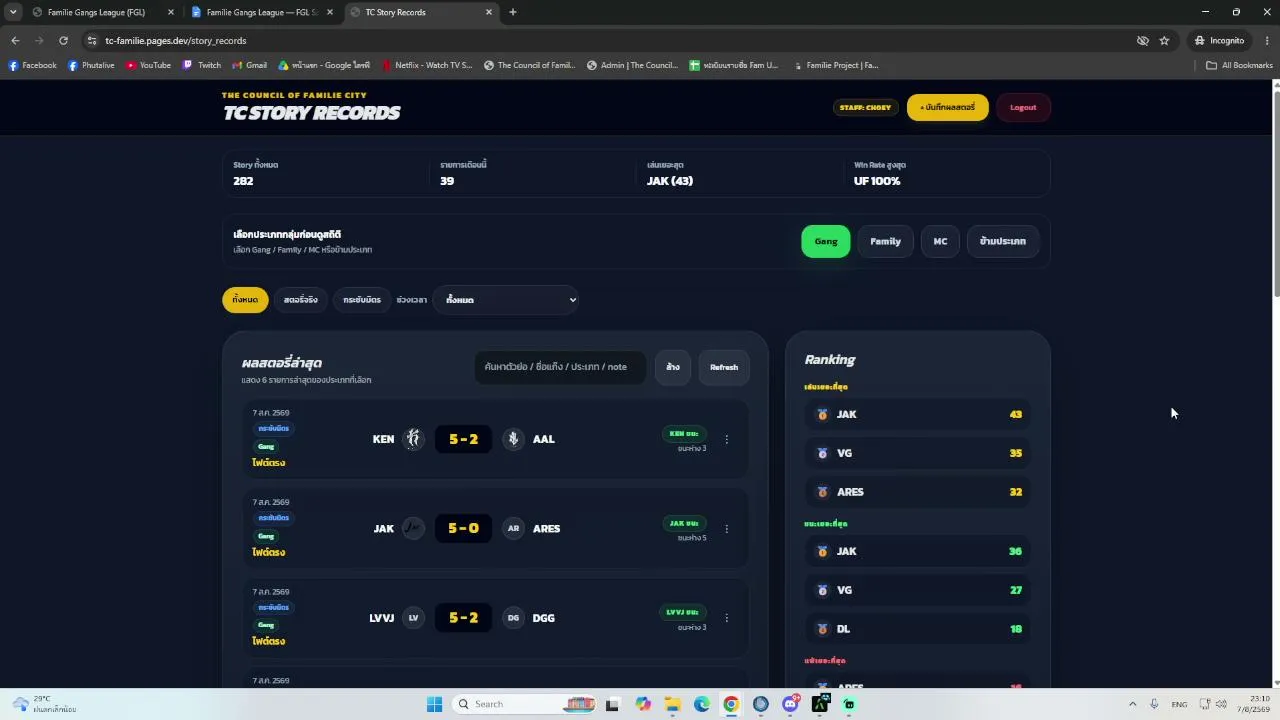Click the ARES 'AR' gang badge
The image size is (1280, 720).
click(x=513, y=528)
